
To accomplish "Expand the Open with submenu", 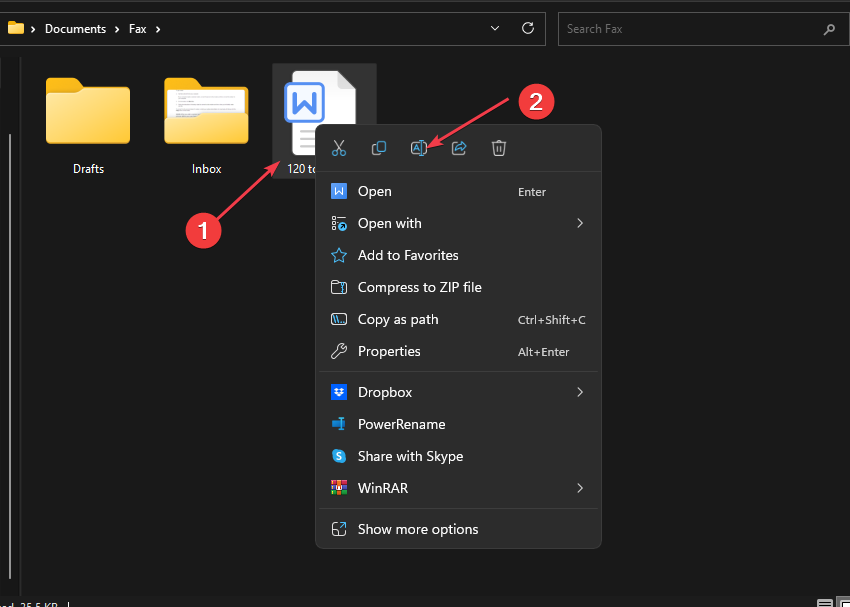I will 579,223.
